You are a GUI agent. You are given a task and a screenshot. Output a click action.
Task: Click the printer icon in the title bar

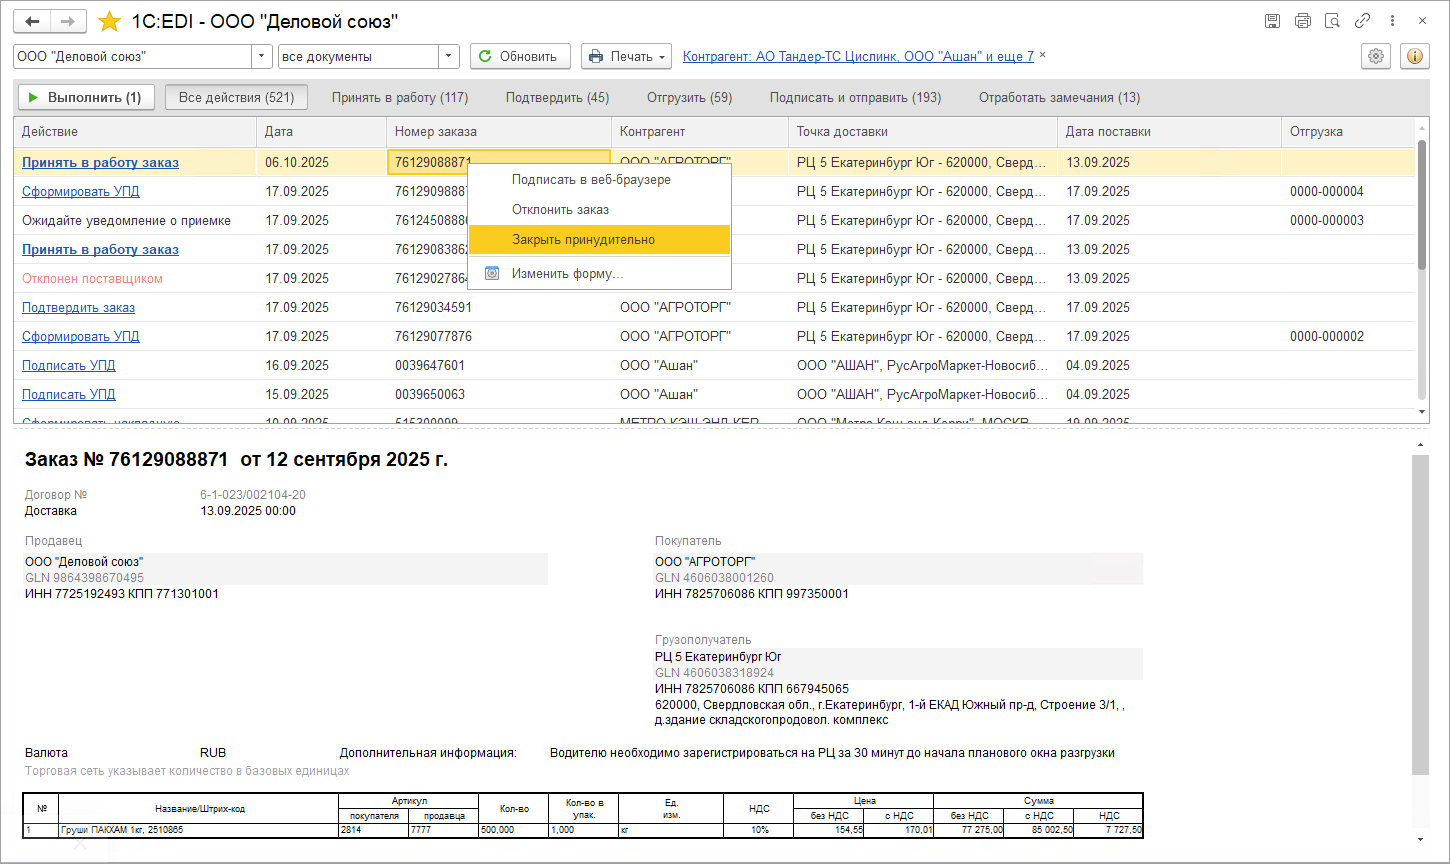[x=1302, y=21]
